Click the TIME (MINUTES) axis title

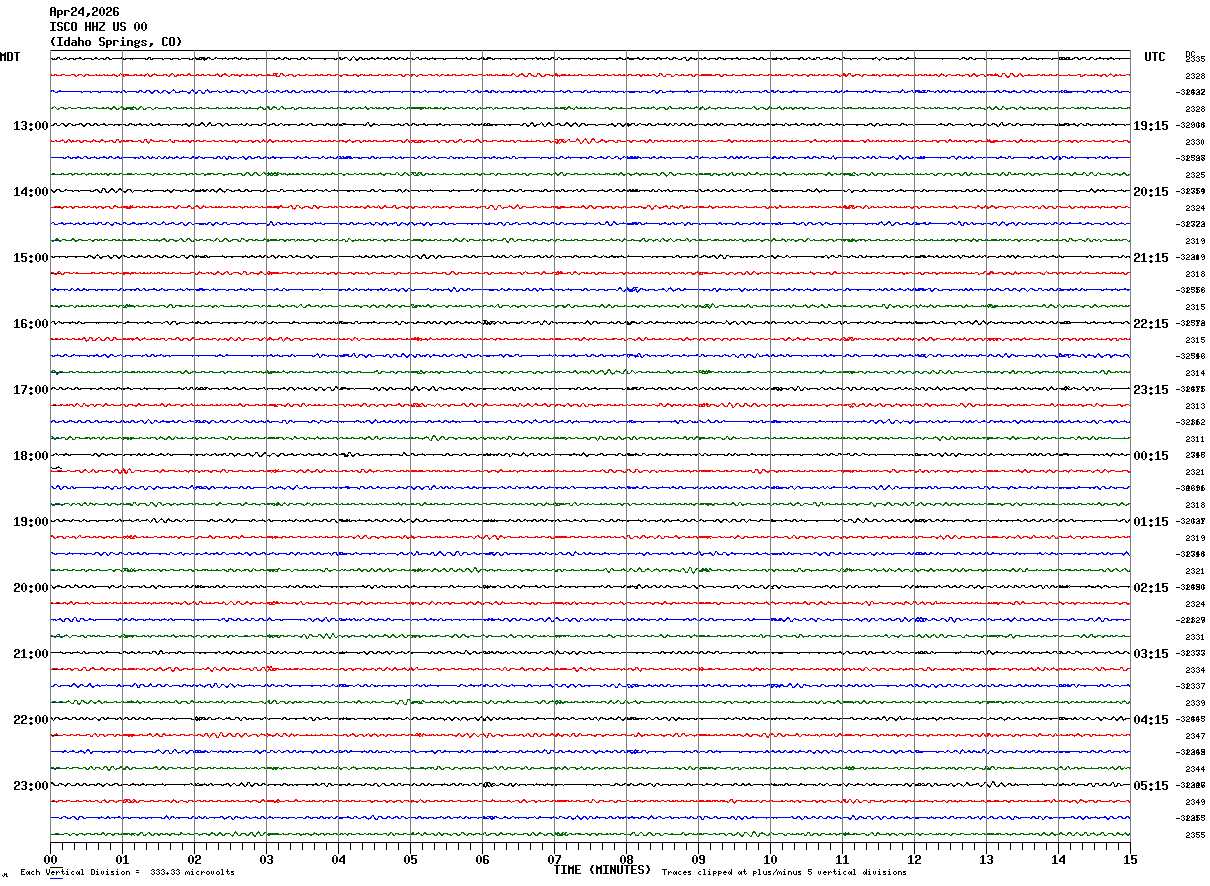(x=602, y=870)
